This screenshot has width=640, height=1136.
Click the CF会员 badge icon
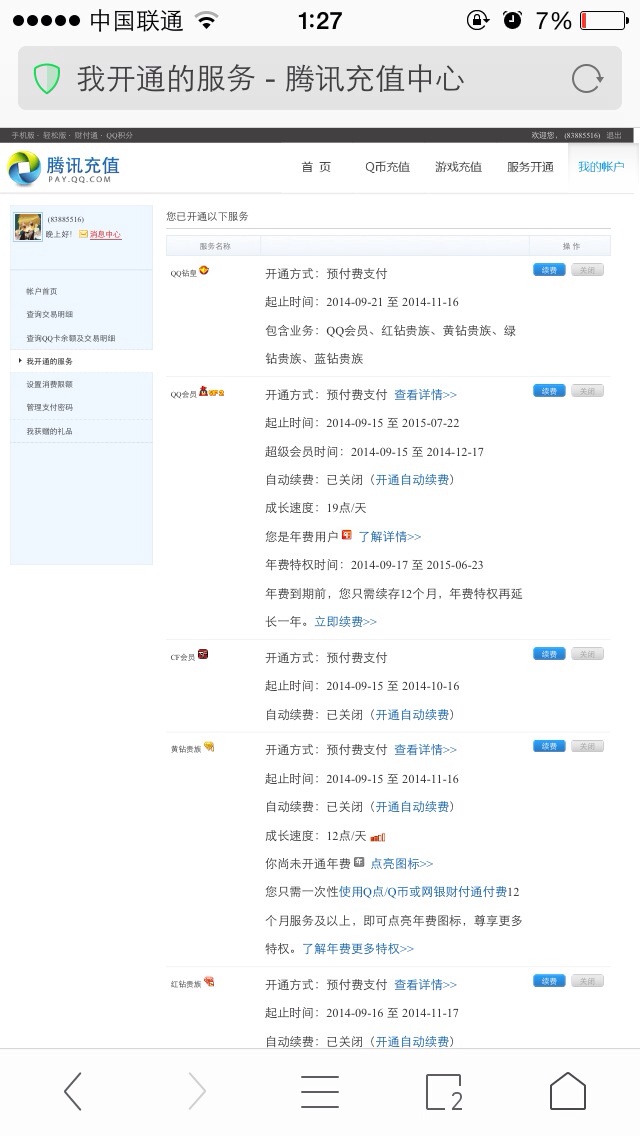coord(203,654)
